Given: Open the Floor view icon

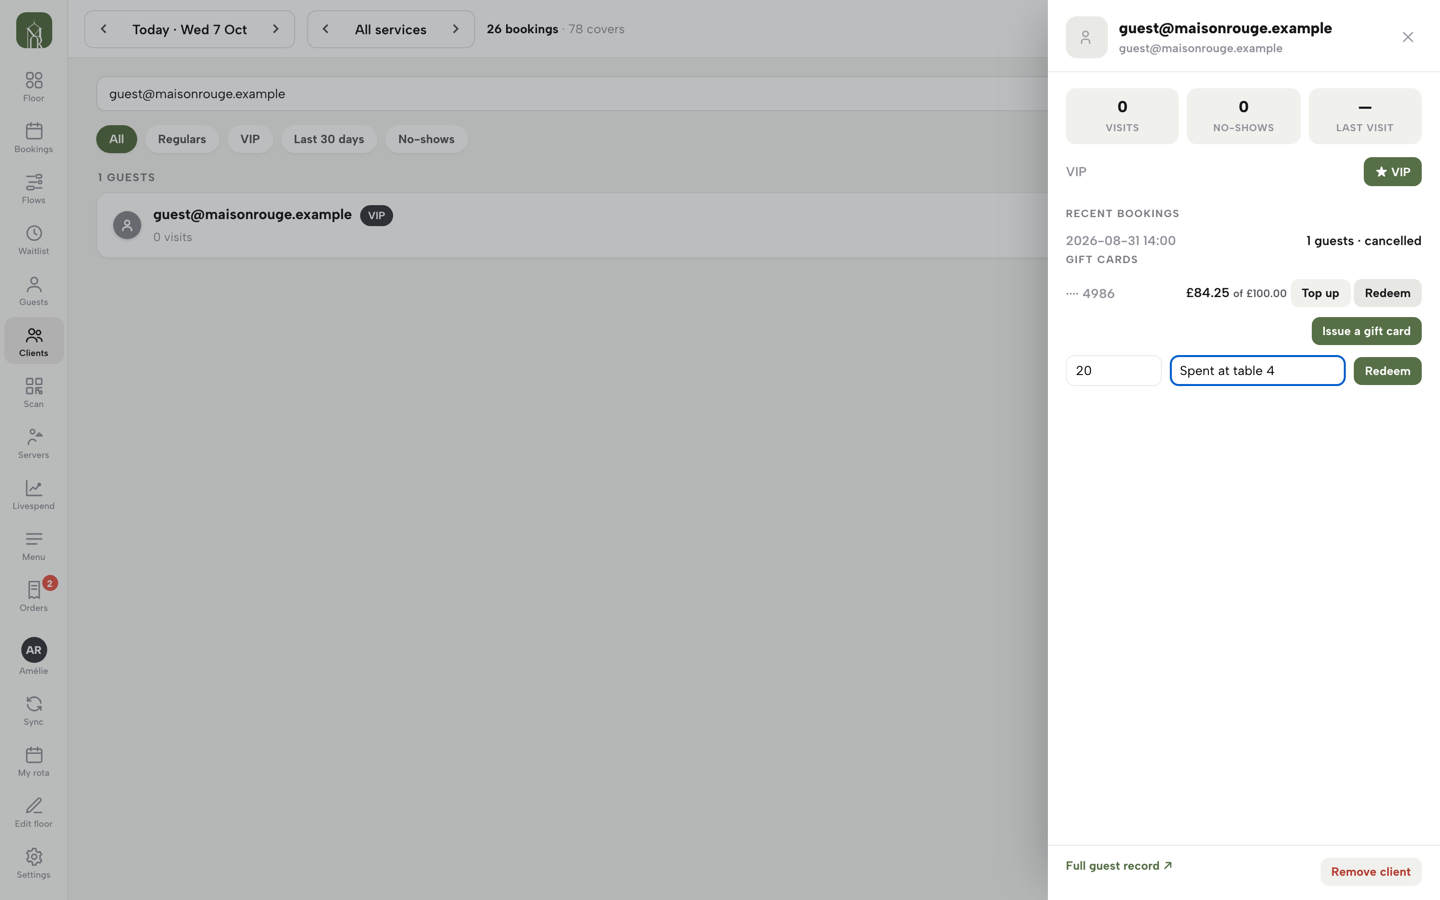Looking at the screenshot, I should [34, 87].
